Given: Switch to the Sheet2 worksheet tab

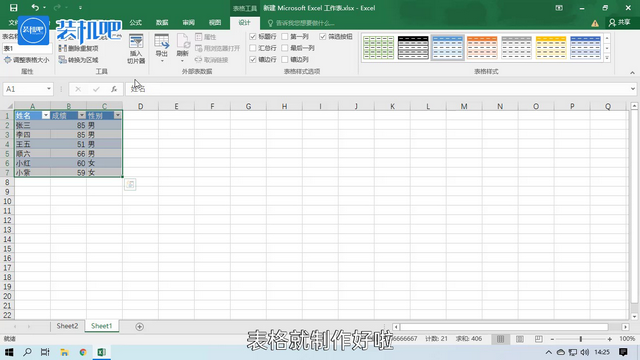Looking at the screenshot, I should [67, 326].
